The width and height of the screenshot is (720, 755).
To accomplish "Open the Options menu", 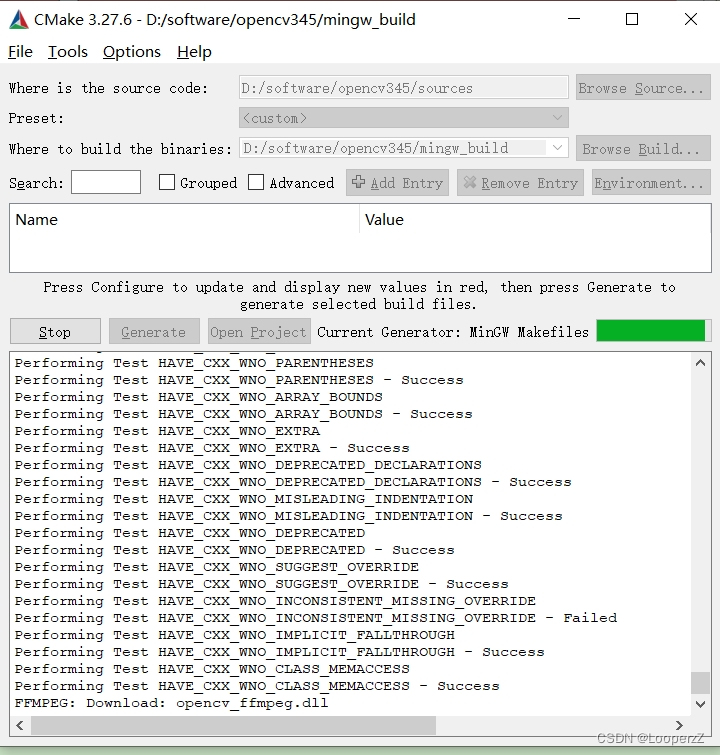I will 132,52.
